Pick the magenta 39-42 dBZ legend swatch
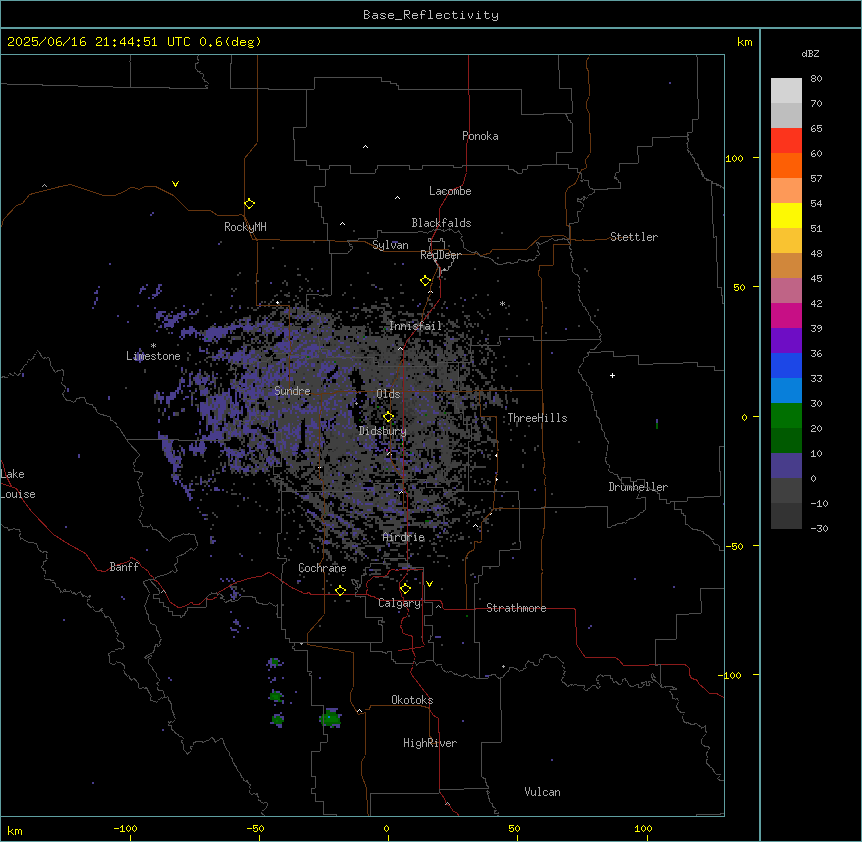Image resolution: width=862 pixels, height=842 pixels. (786, 315)
